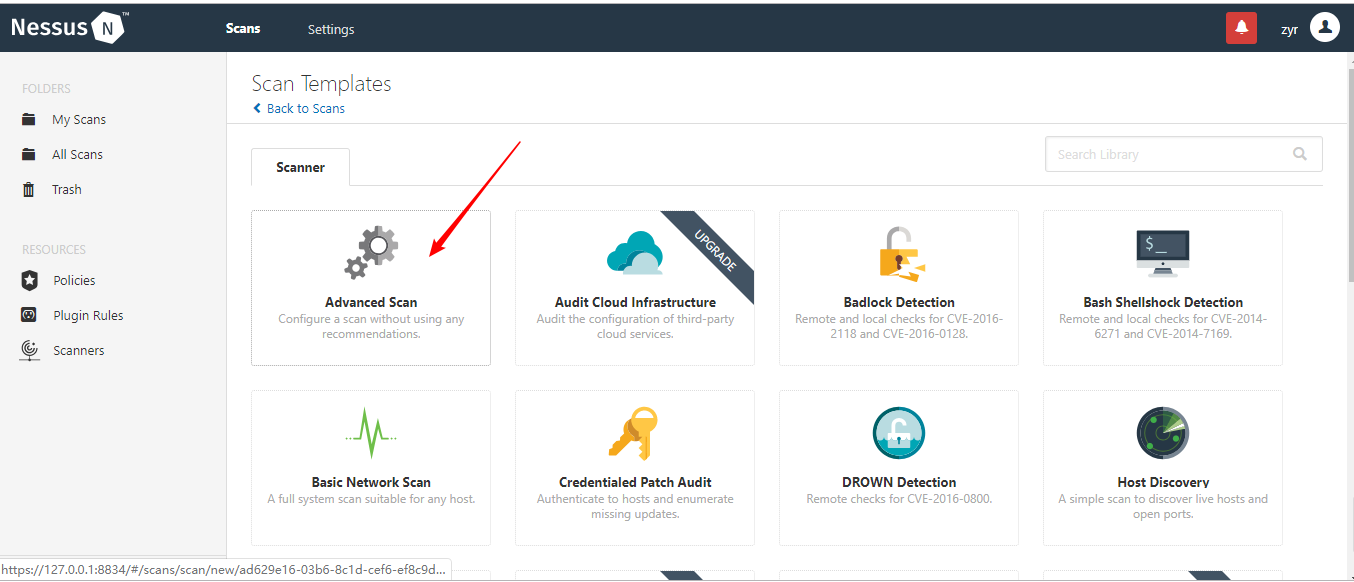Open the Trash folder
This screenshot has width=1354, height=582.
tap(67, 189)
